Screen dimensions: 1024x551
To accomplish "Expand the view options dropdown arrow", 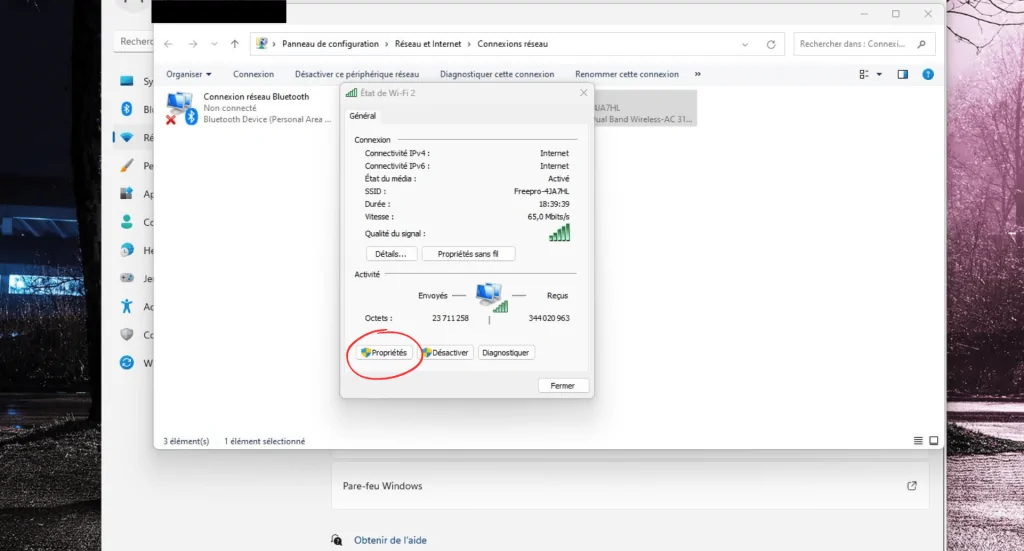I will pyautogui.click(x=879, y=74).
